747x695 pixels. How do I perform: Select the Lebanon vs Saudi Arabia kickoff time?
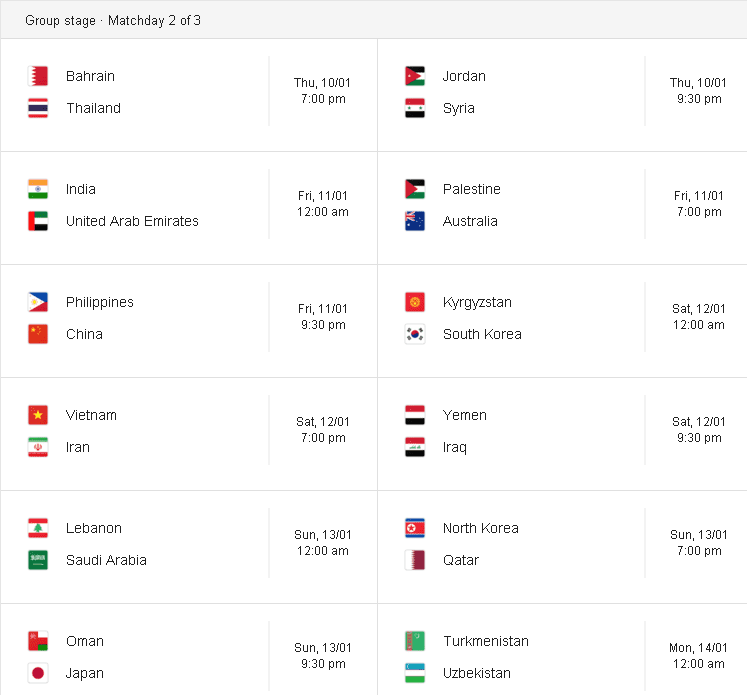323,551
